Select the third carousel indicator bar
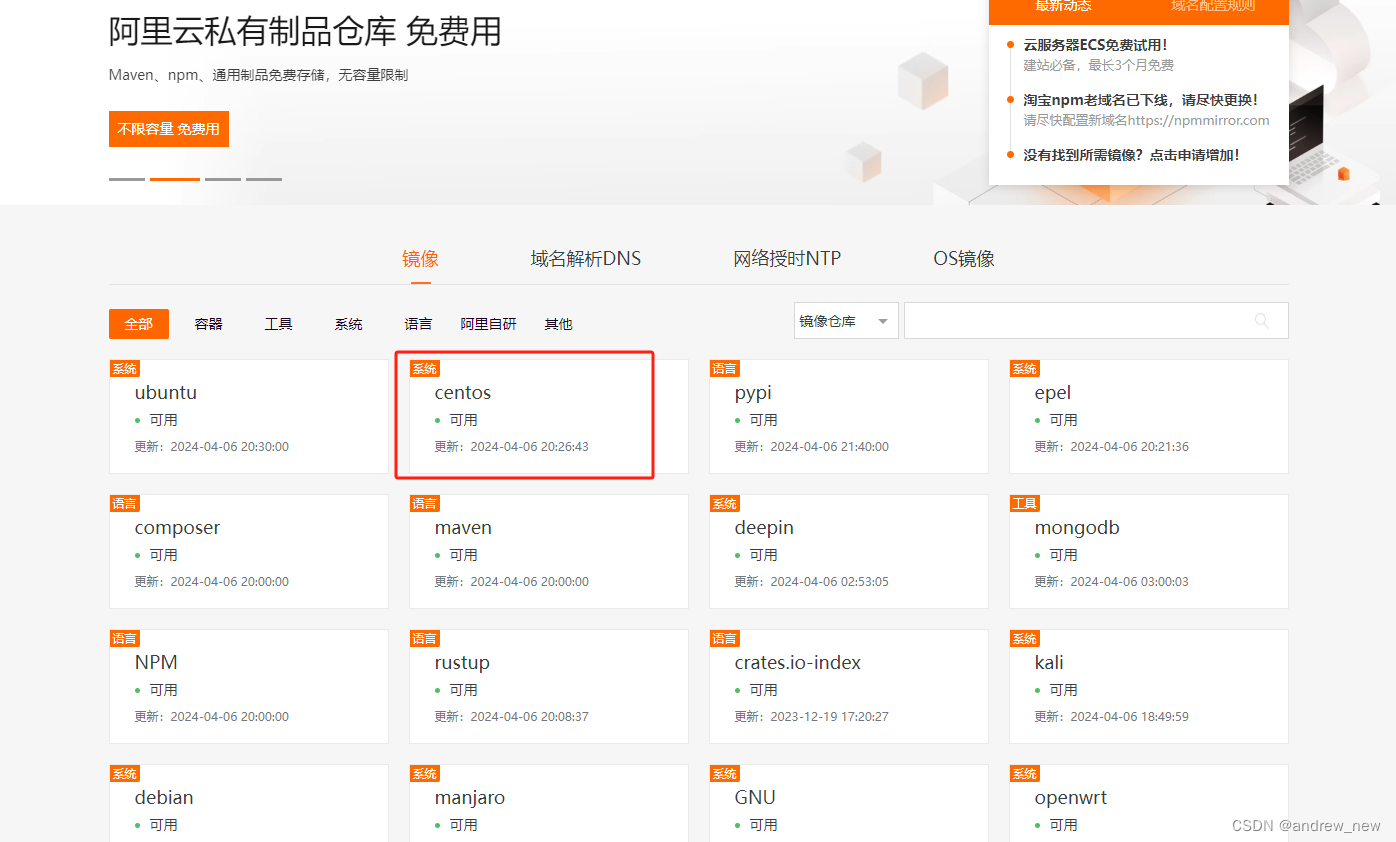Image resolution: width=1396 pixels, height=842 pixels. pos(223,179)
